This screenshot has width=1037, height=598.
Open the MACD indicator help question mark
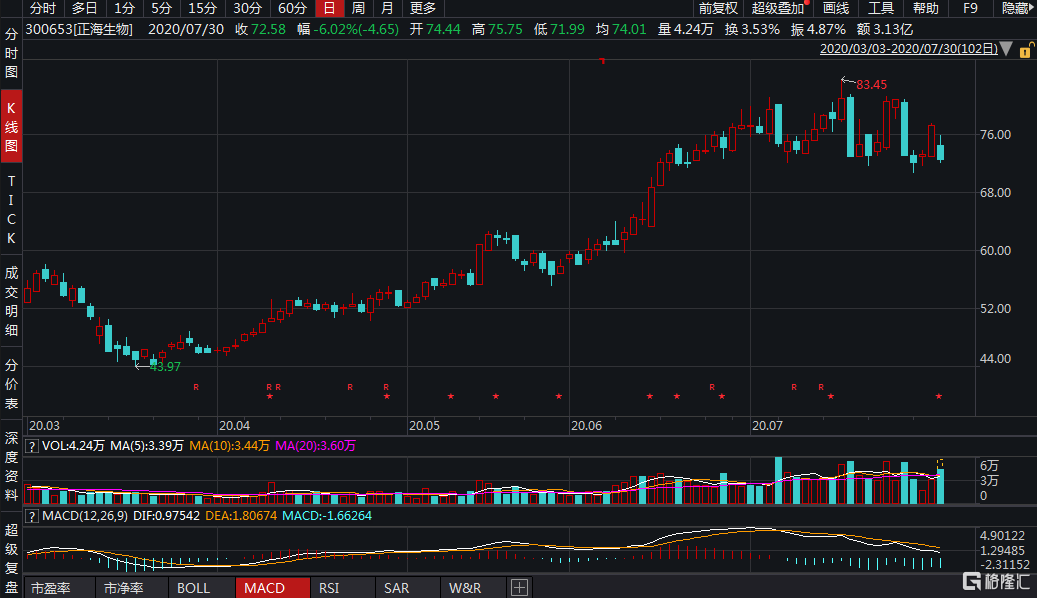(x=31, y=516)
